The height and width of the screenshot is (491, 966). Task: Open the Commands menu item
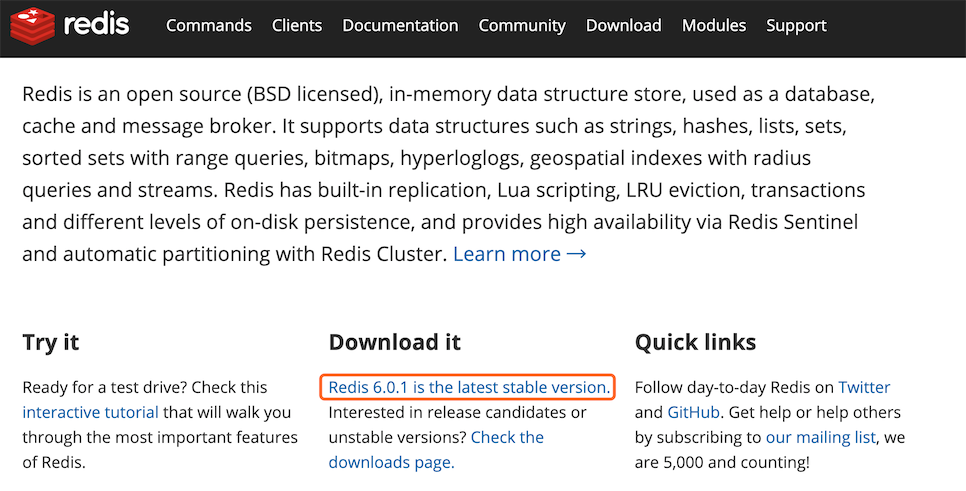(x=209, y=25)
